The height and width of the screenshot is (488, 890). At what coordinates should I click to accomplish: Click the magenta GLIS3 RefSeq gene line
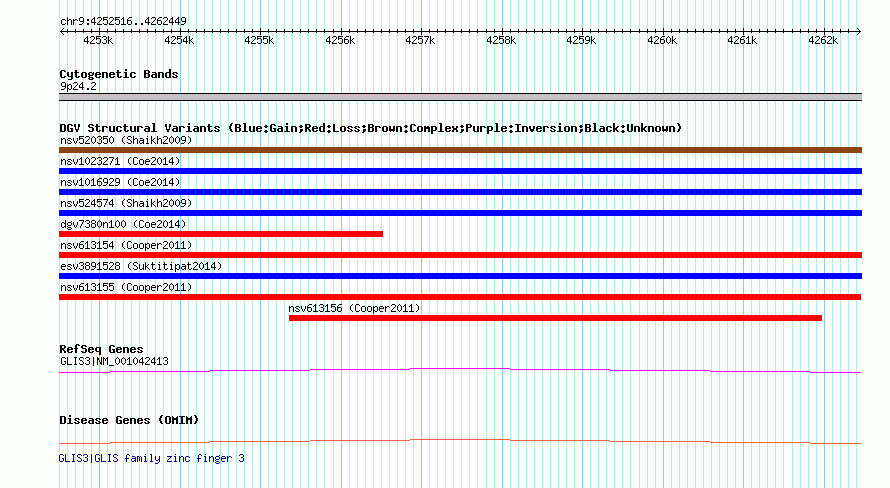click(x=460, y=371)
